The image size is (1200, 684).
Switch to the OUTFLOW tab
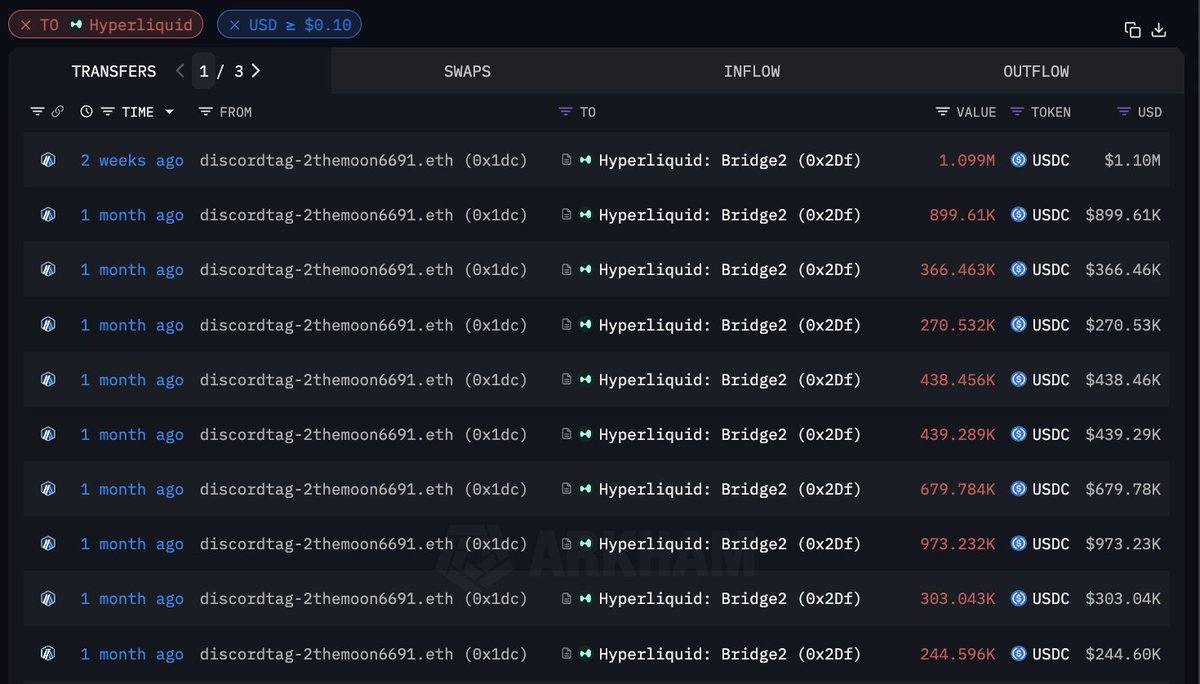point(1036,71)
